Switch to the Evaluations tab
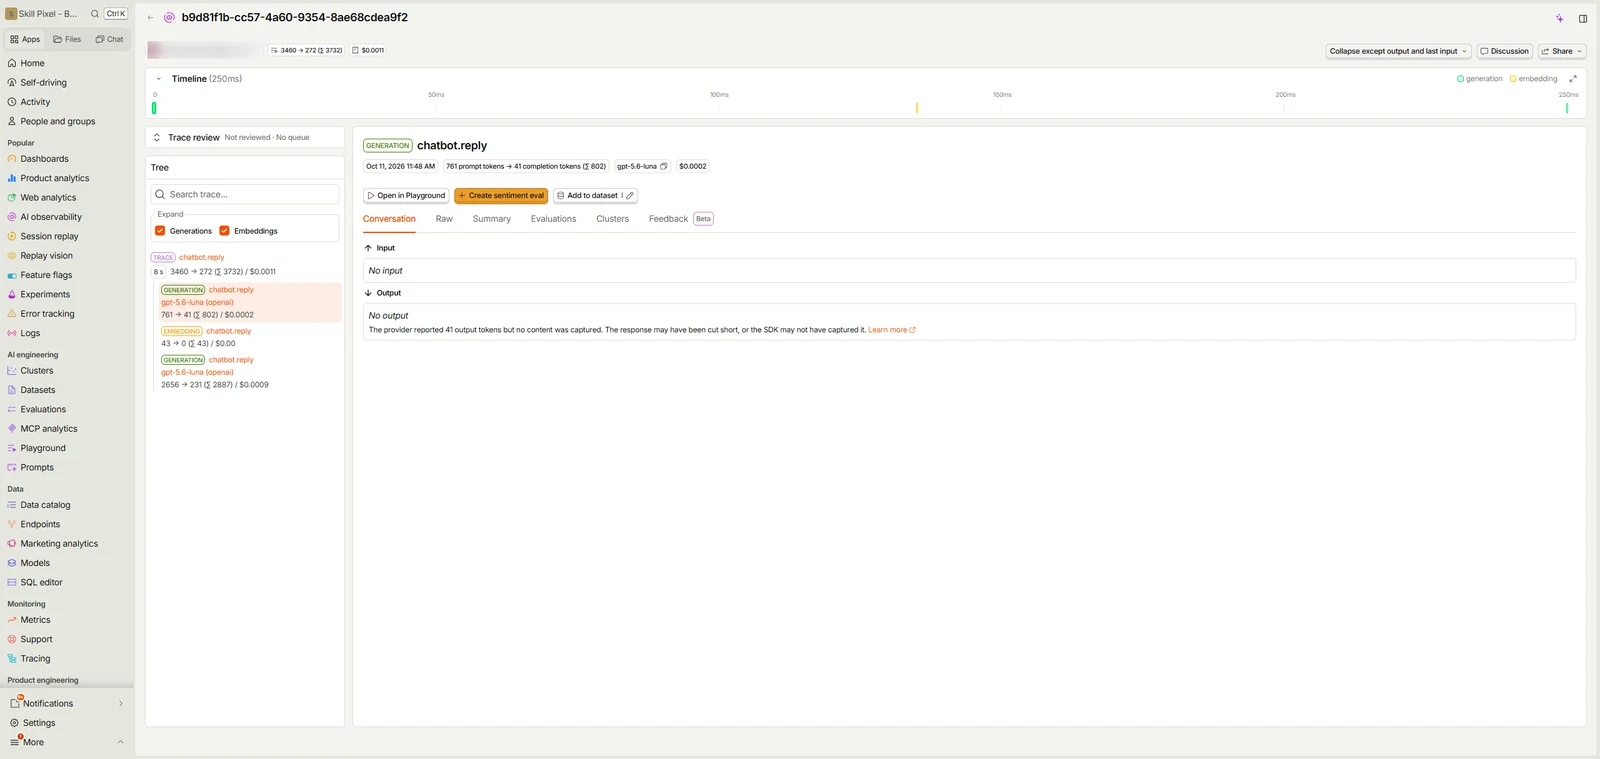 click(x=553, y=219)
